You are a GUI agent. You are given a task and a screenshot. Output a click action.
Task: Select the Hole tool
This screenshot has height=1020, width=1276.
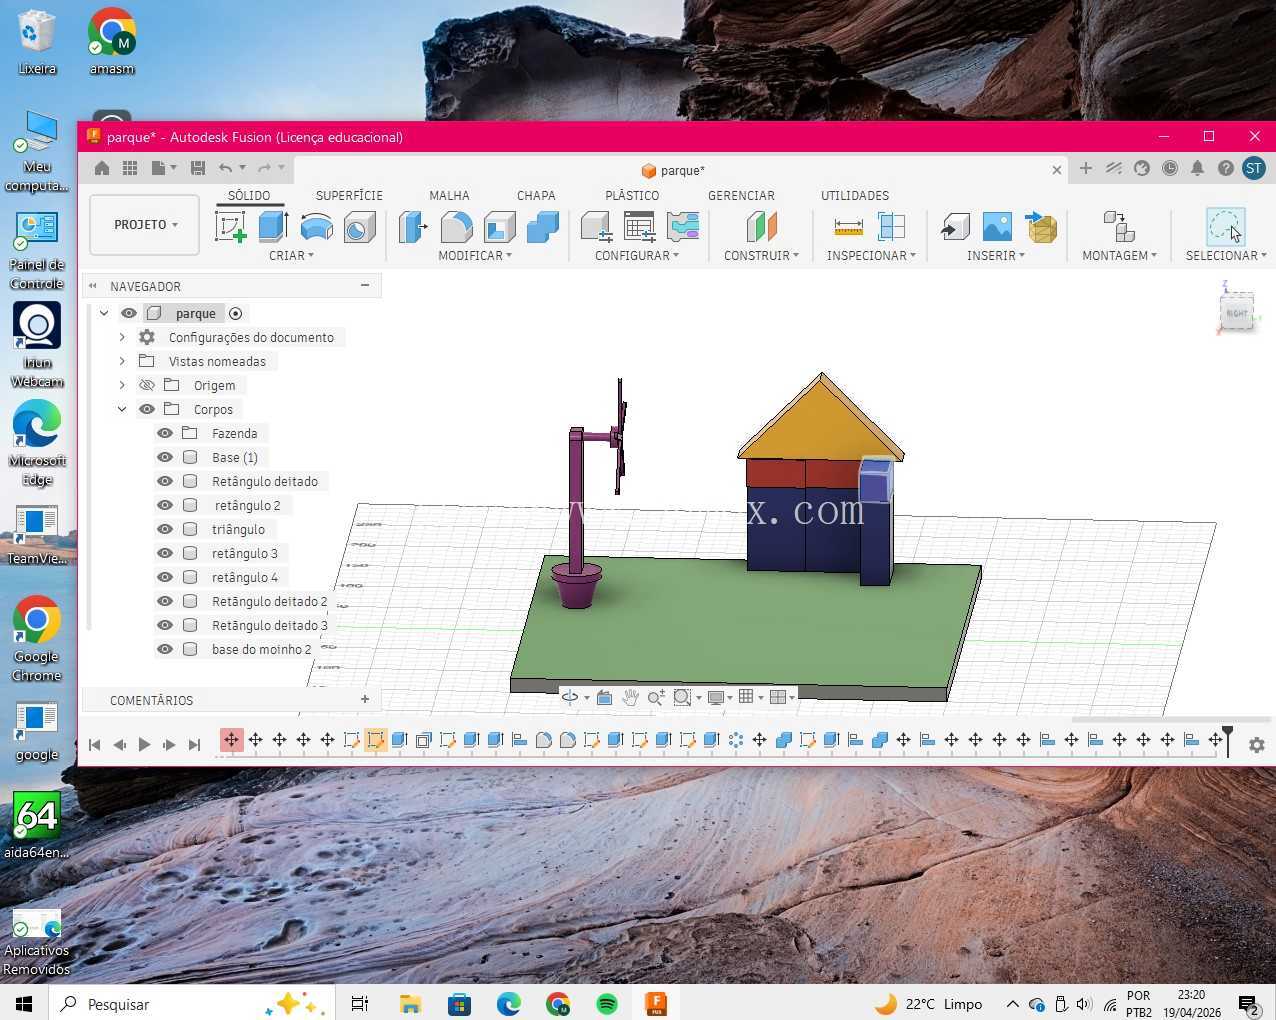click(359, 227)
